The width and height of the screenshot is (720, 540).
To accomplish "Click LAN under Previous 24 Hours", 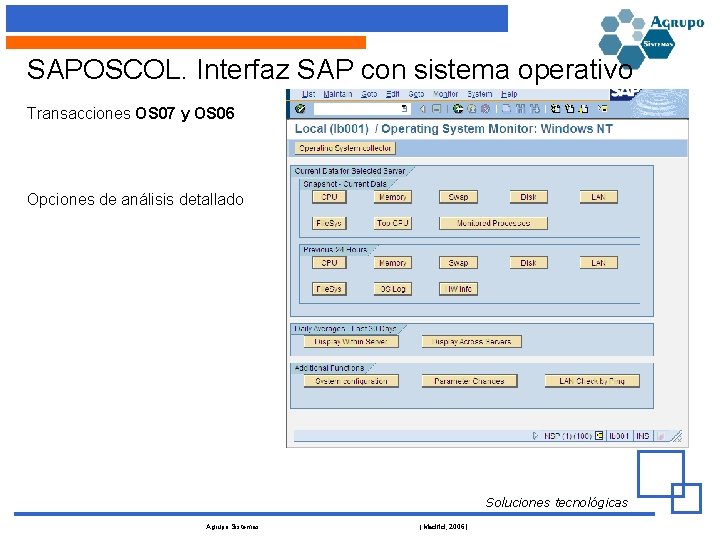I will tap(598, 263).
